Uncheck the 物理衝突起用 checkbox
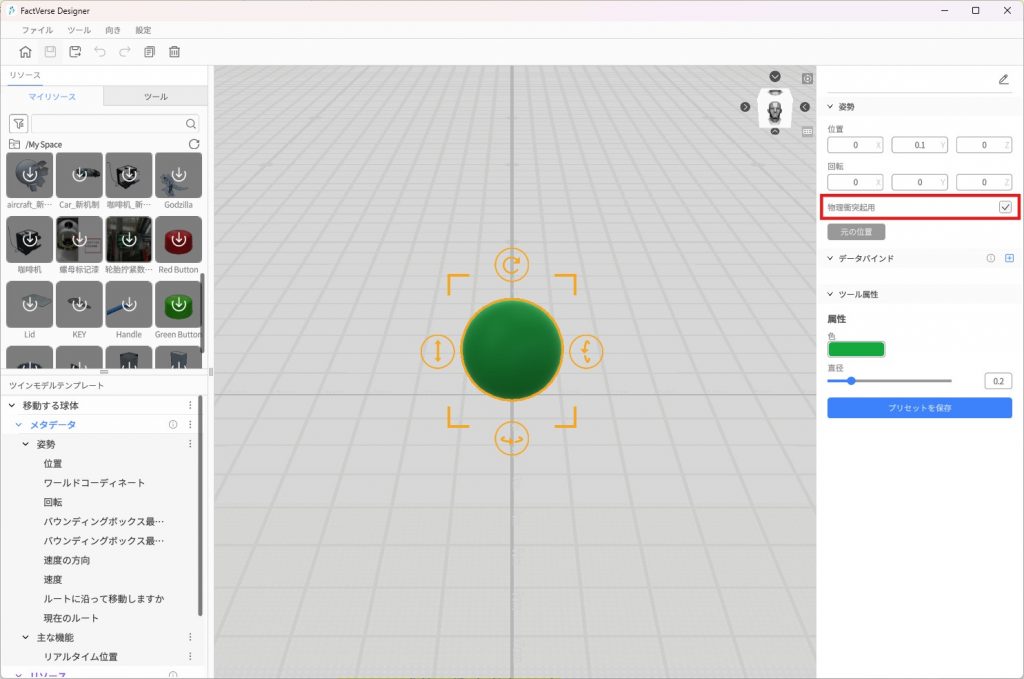Image resolution: width=1024 pixels, height=679 pixels. click(1005, 207)
